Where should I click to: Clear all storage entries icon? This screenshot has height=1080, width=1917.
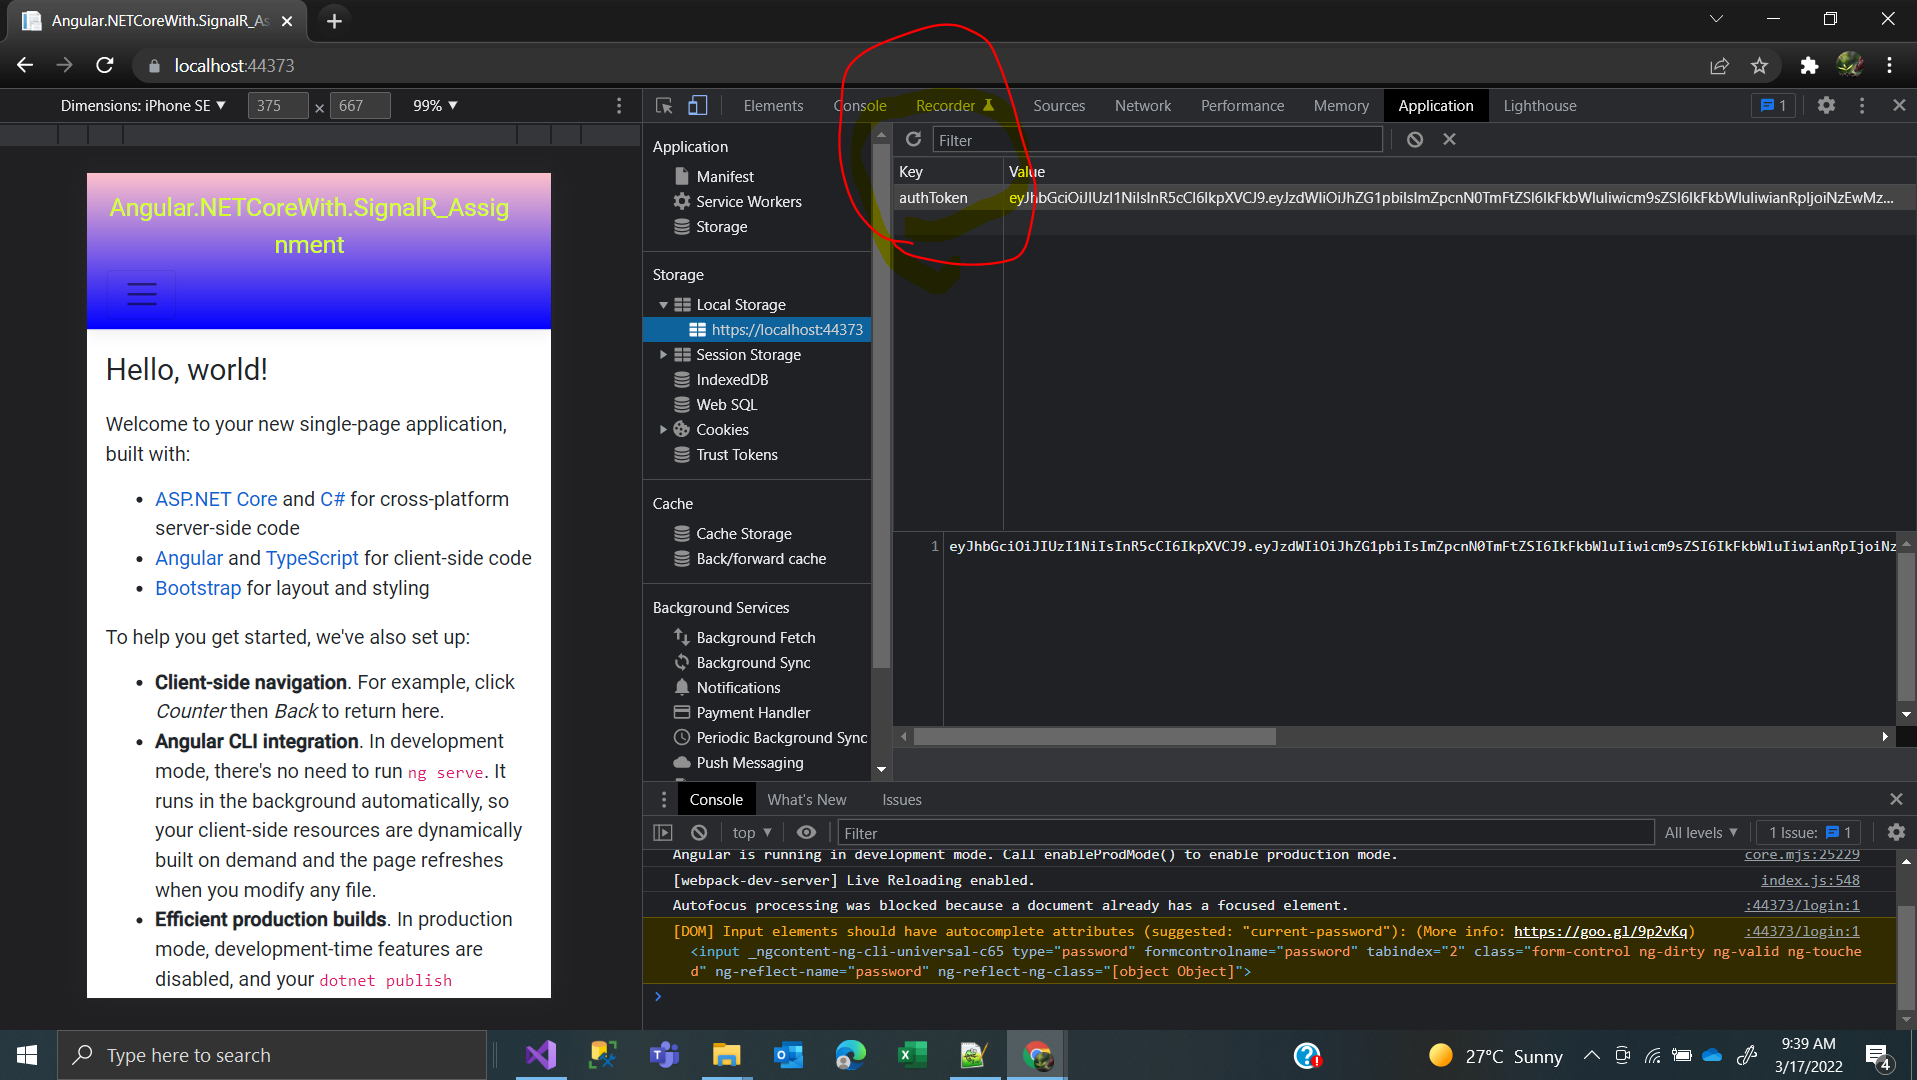click(1415, 140)
